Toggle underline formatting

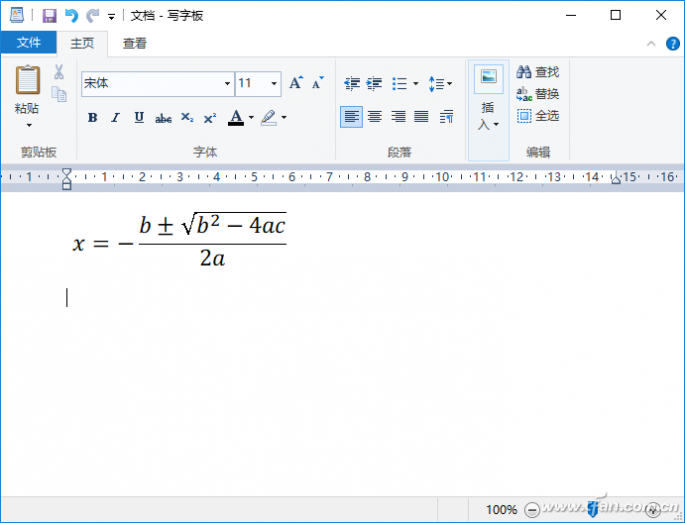pyautogui.click(x=139, y=117)
